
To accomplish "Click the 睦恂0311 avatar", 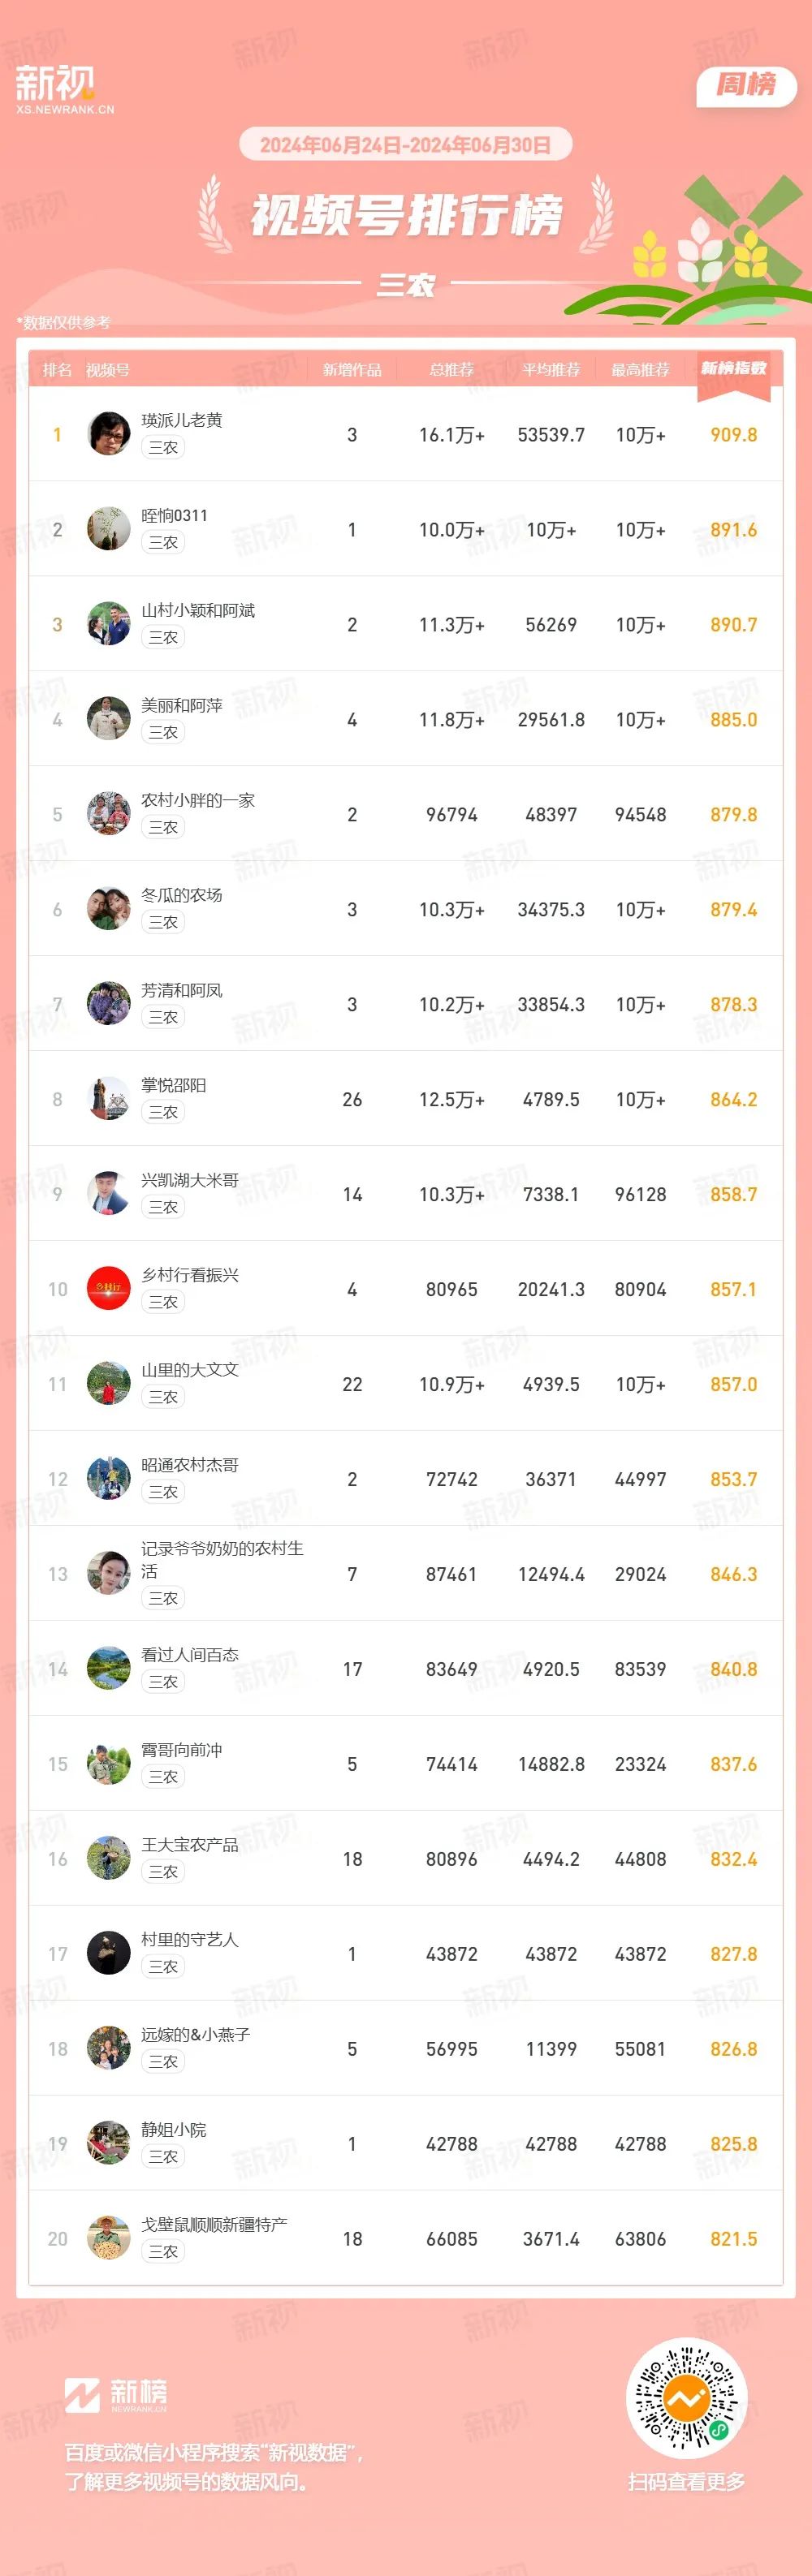I will [108, 528].
